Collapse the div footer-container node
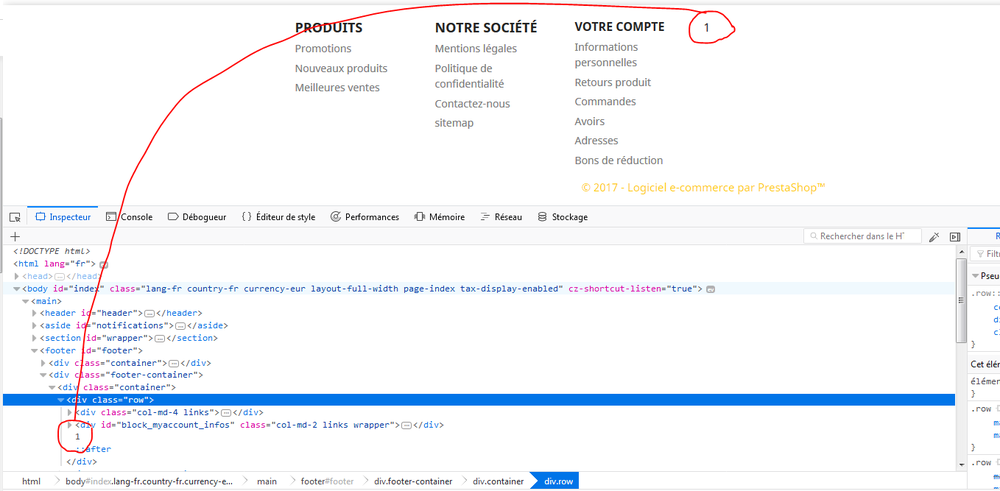This screenshot has width=1000, height=491. coord(43,376)
